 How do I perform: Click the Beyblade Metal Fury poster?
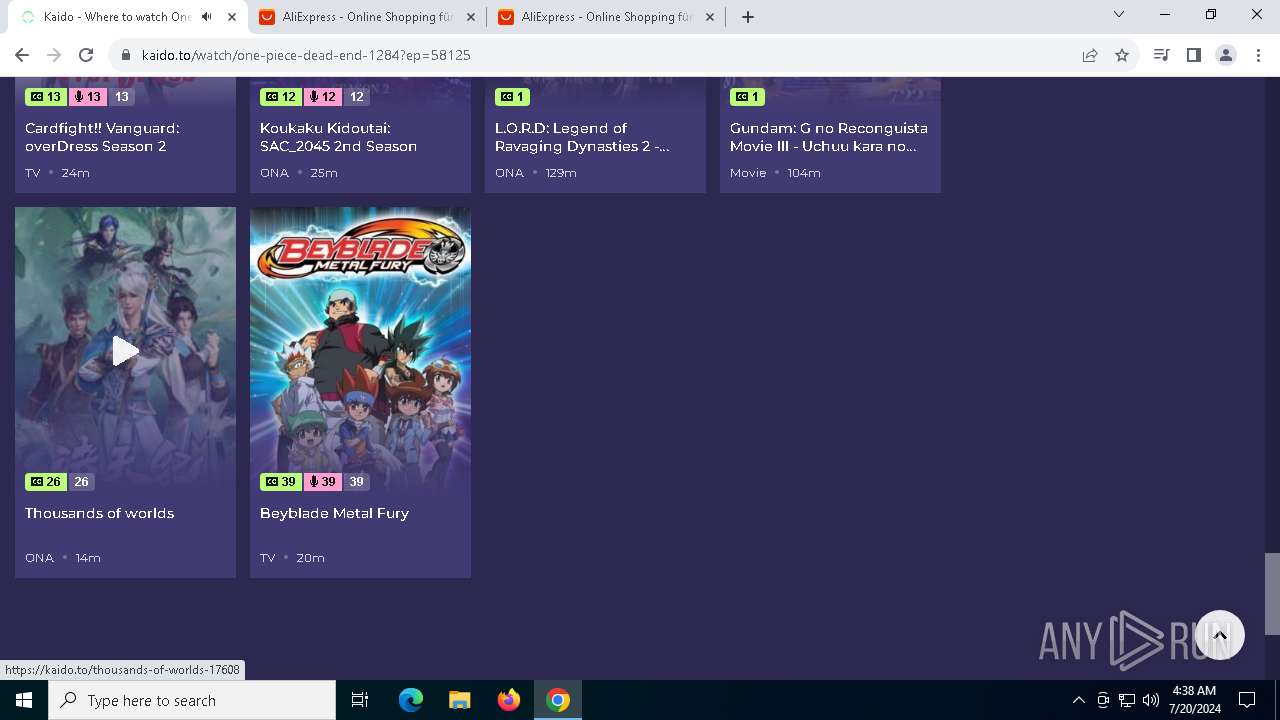[x=360, y=350]
